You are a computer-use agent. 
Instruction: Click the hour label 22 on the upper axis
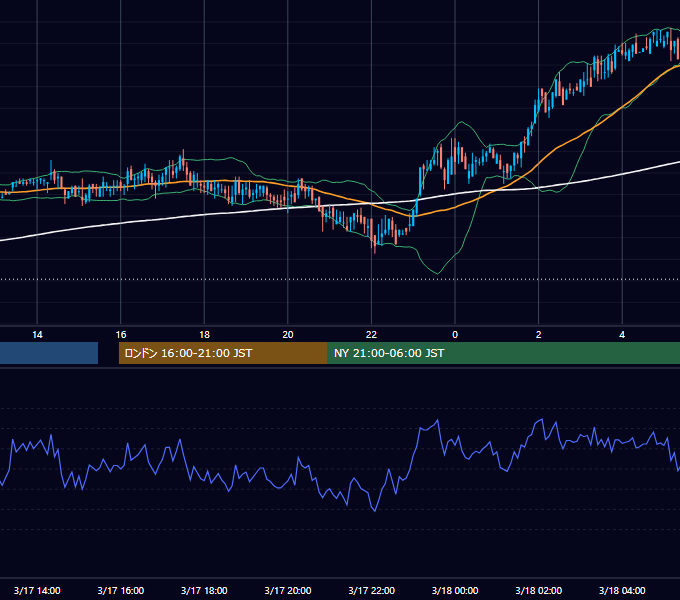pyautogui.click(x=371, y=335)
